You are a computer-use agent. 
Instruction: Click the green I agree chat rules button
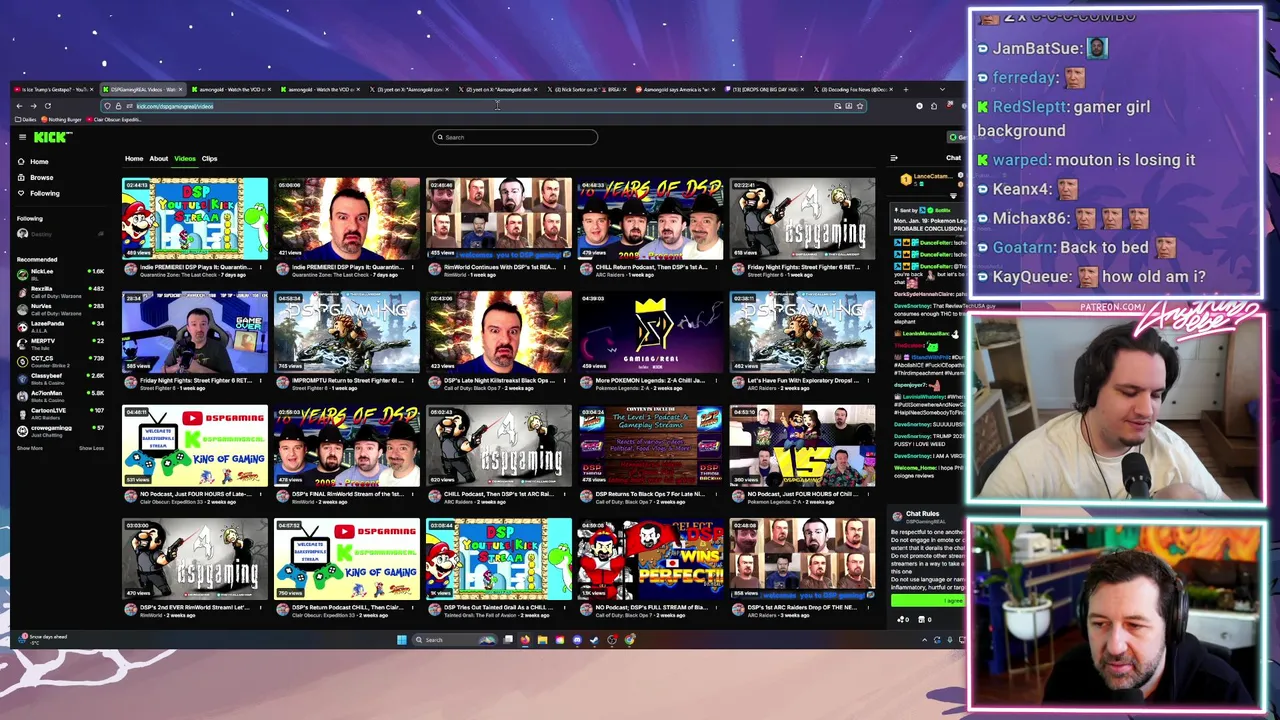pyautogui.click(x=927, y=601)
